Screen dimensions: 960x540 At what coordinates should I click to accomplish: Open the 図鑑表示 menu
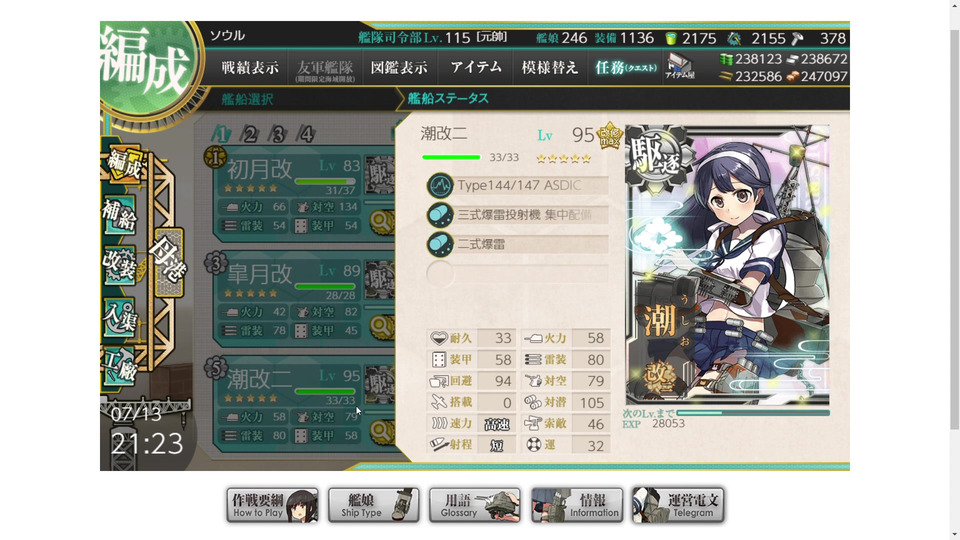[399, 68]
